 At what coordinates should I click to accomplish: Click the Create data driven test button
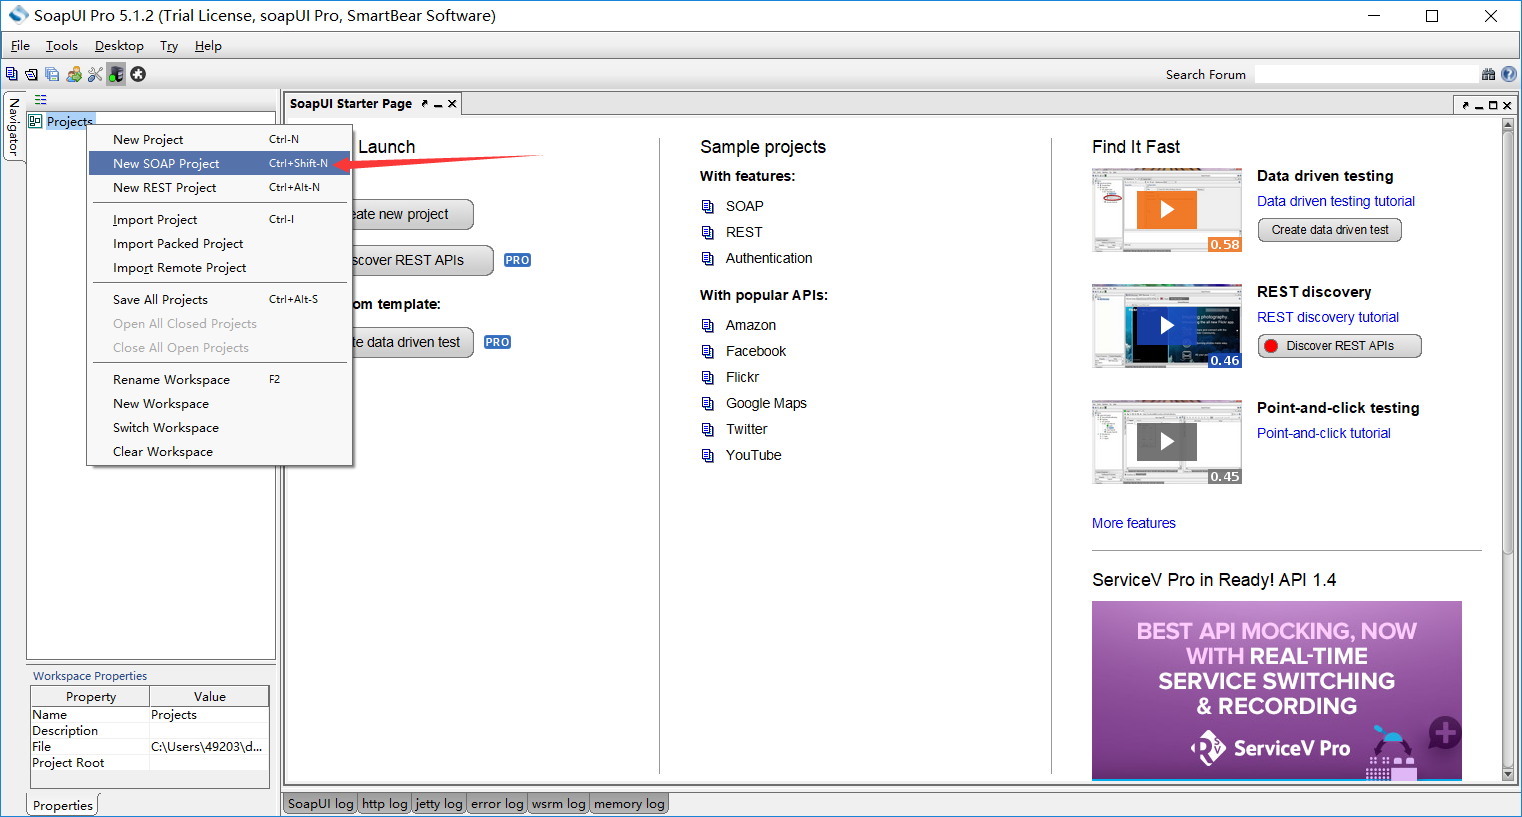pyautogui.click(x=1330, y=230)
